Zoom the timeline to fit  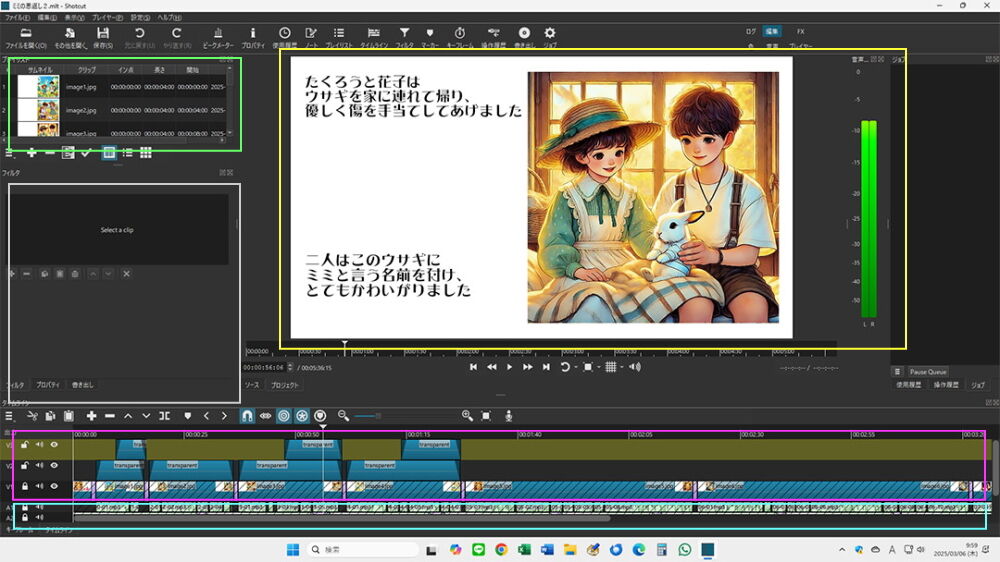pos(486,416)
